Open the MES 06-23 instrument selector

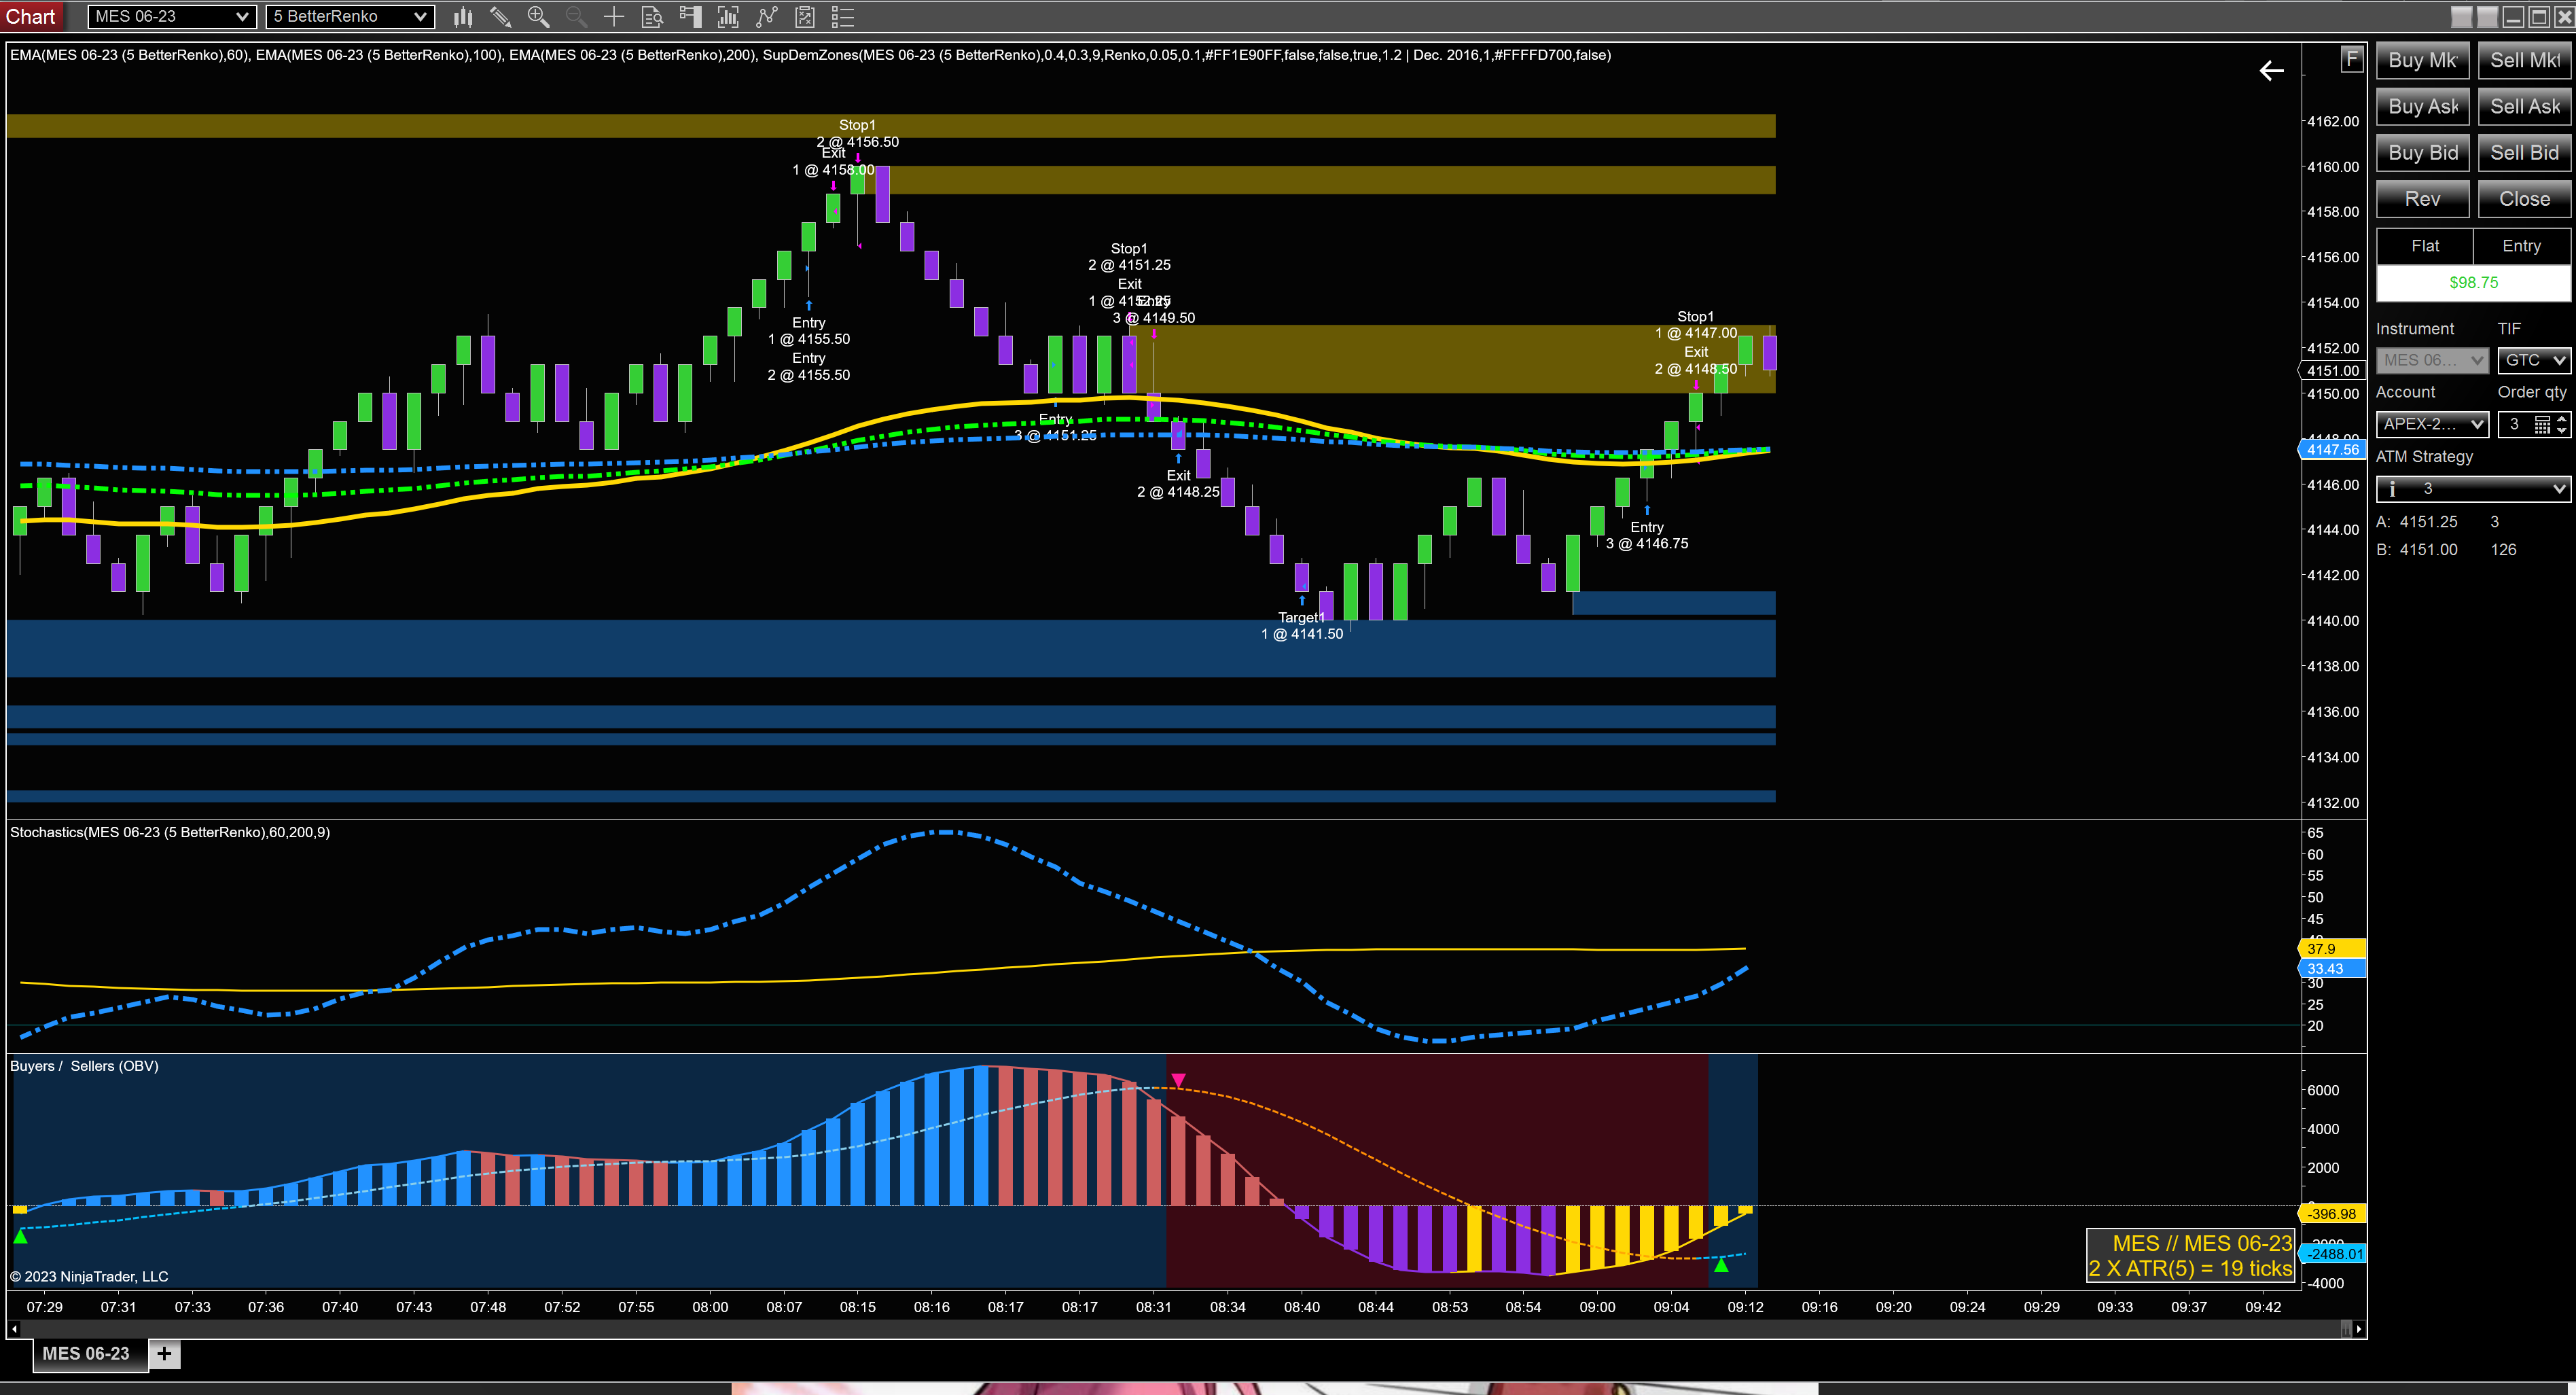click(171, 17)
